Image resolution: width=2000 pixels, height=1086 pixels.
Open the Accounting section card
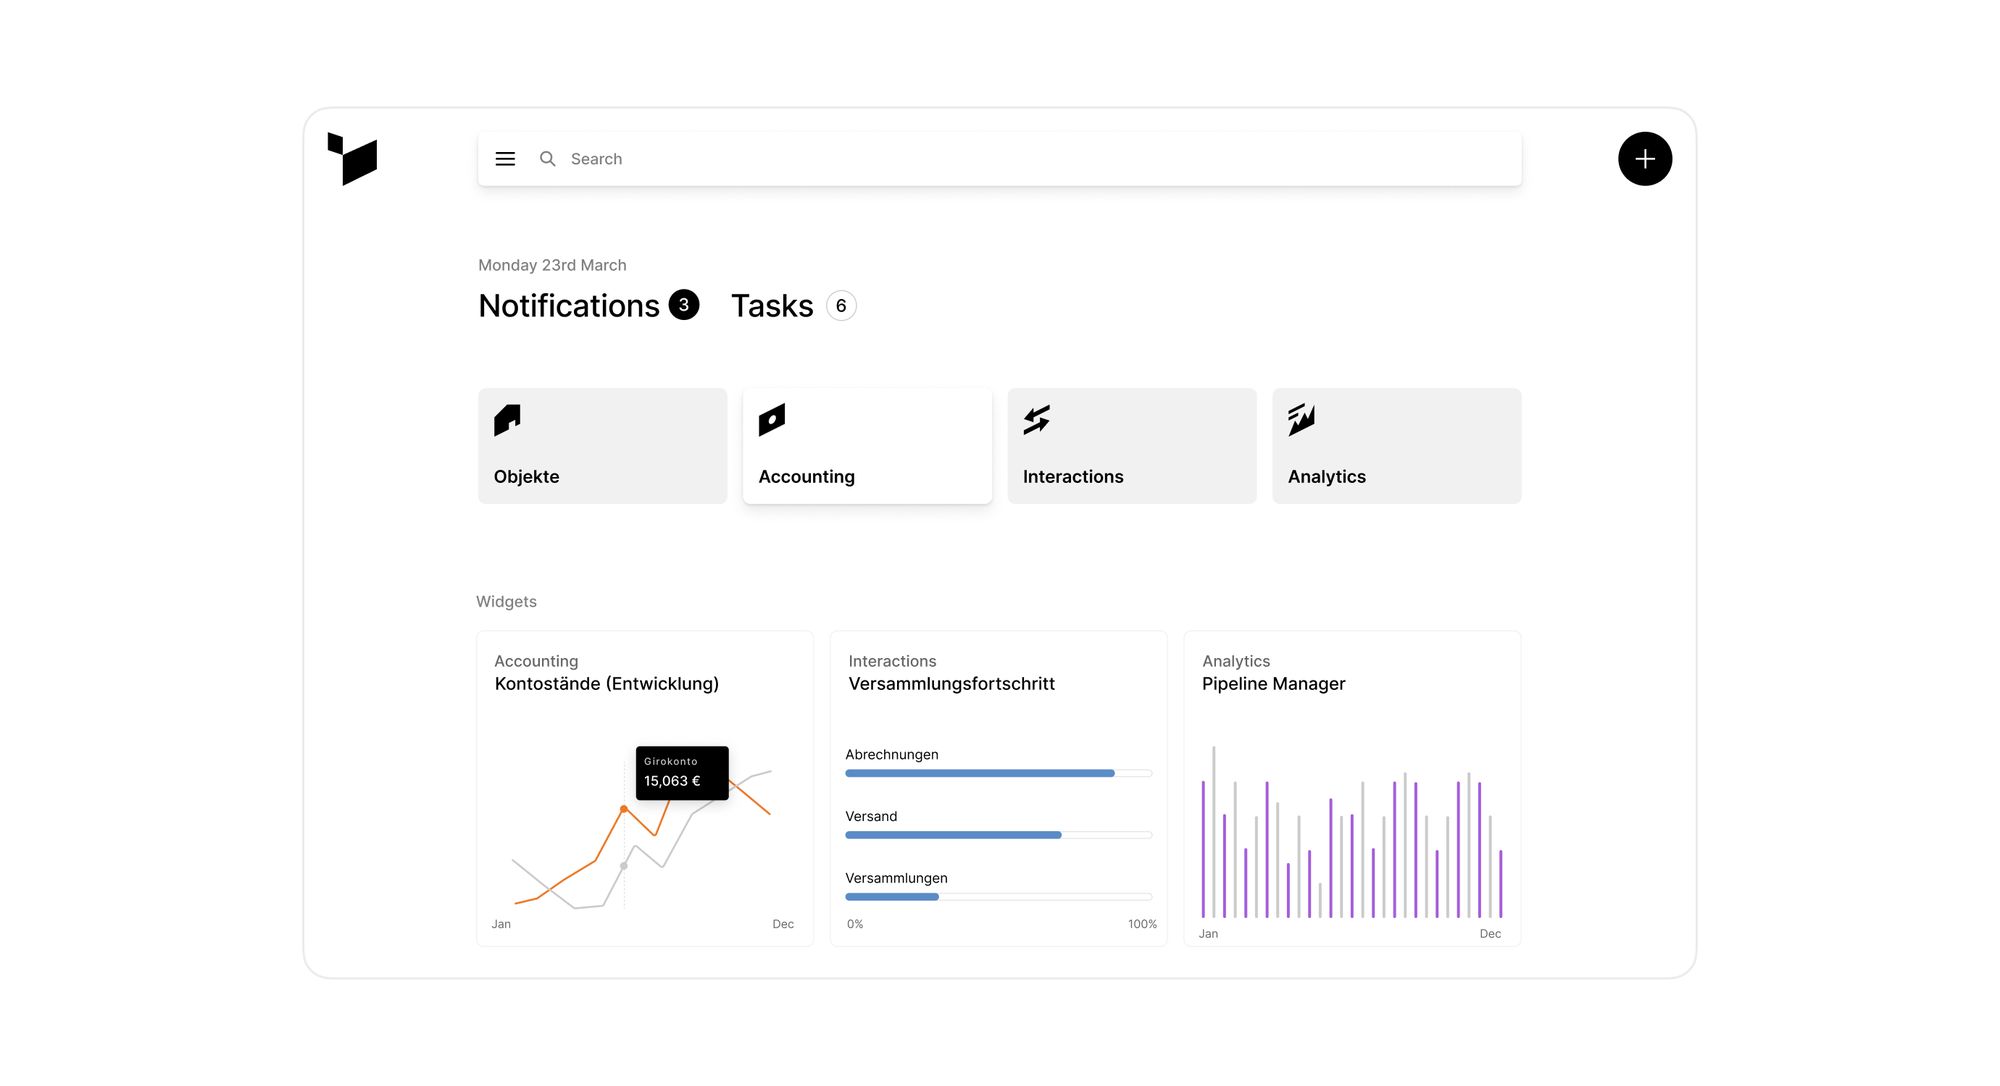point(867,445)
